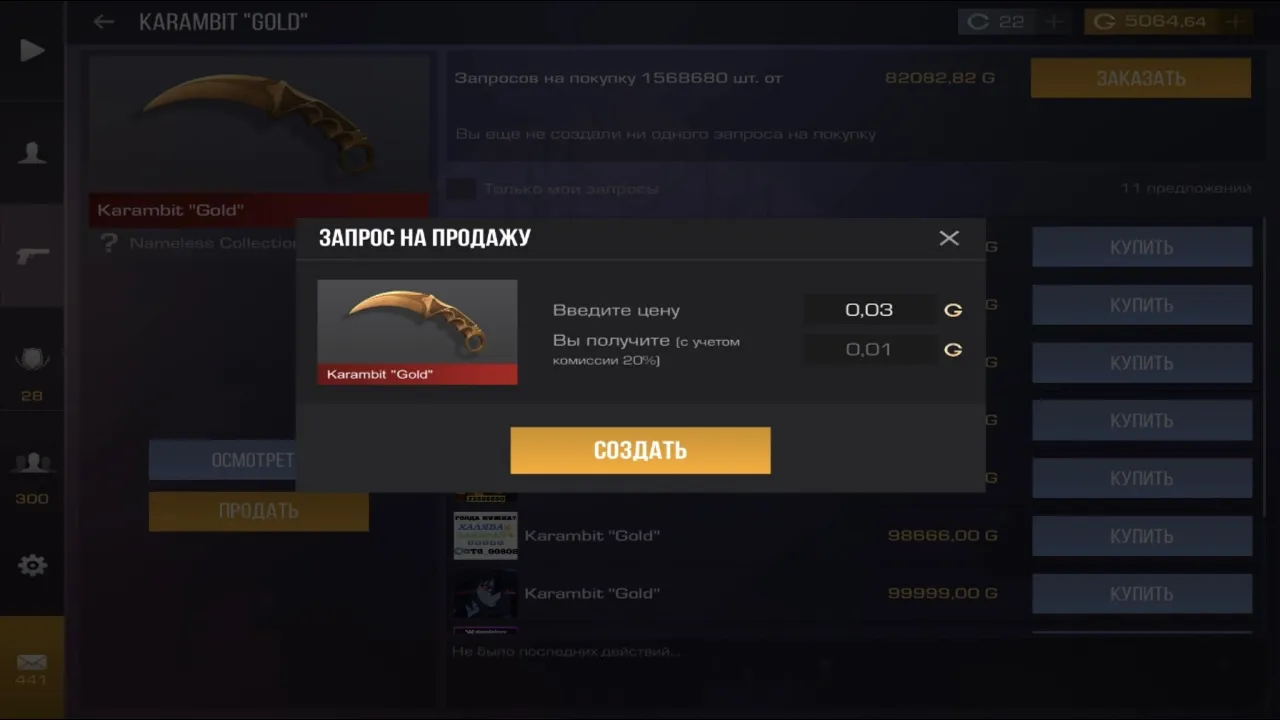Click the ЗАКАЗАТЬ button
Image resolution: width=1280 pixels, height=720 pixels.
point(1141,78)
